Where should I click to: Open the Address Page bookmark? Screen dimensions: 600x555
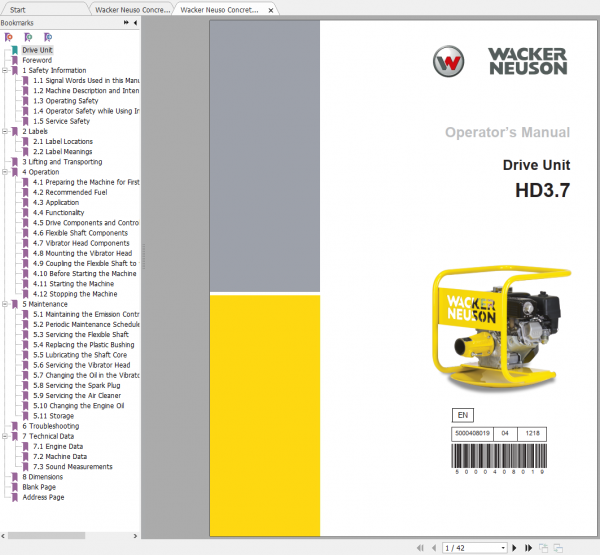(x=43, y=498)
